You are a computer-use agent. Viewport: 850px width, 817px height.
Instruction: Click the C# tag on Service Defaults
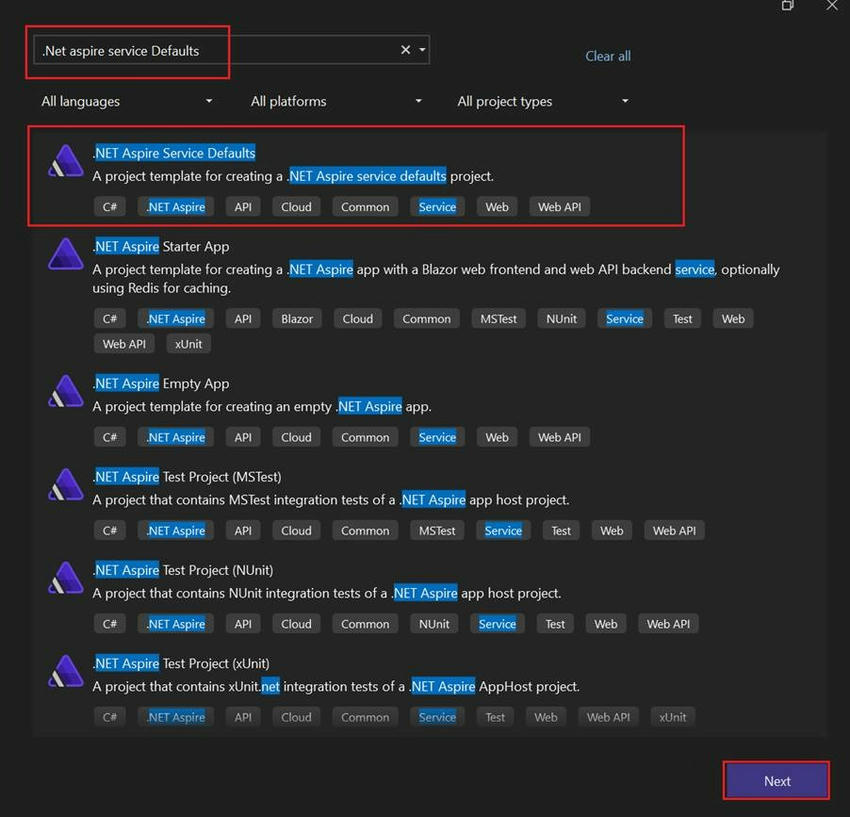(109, 206)
